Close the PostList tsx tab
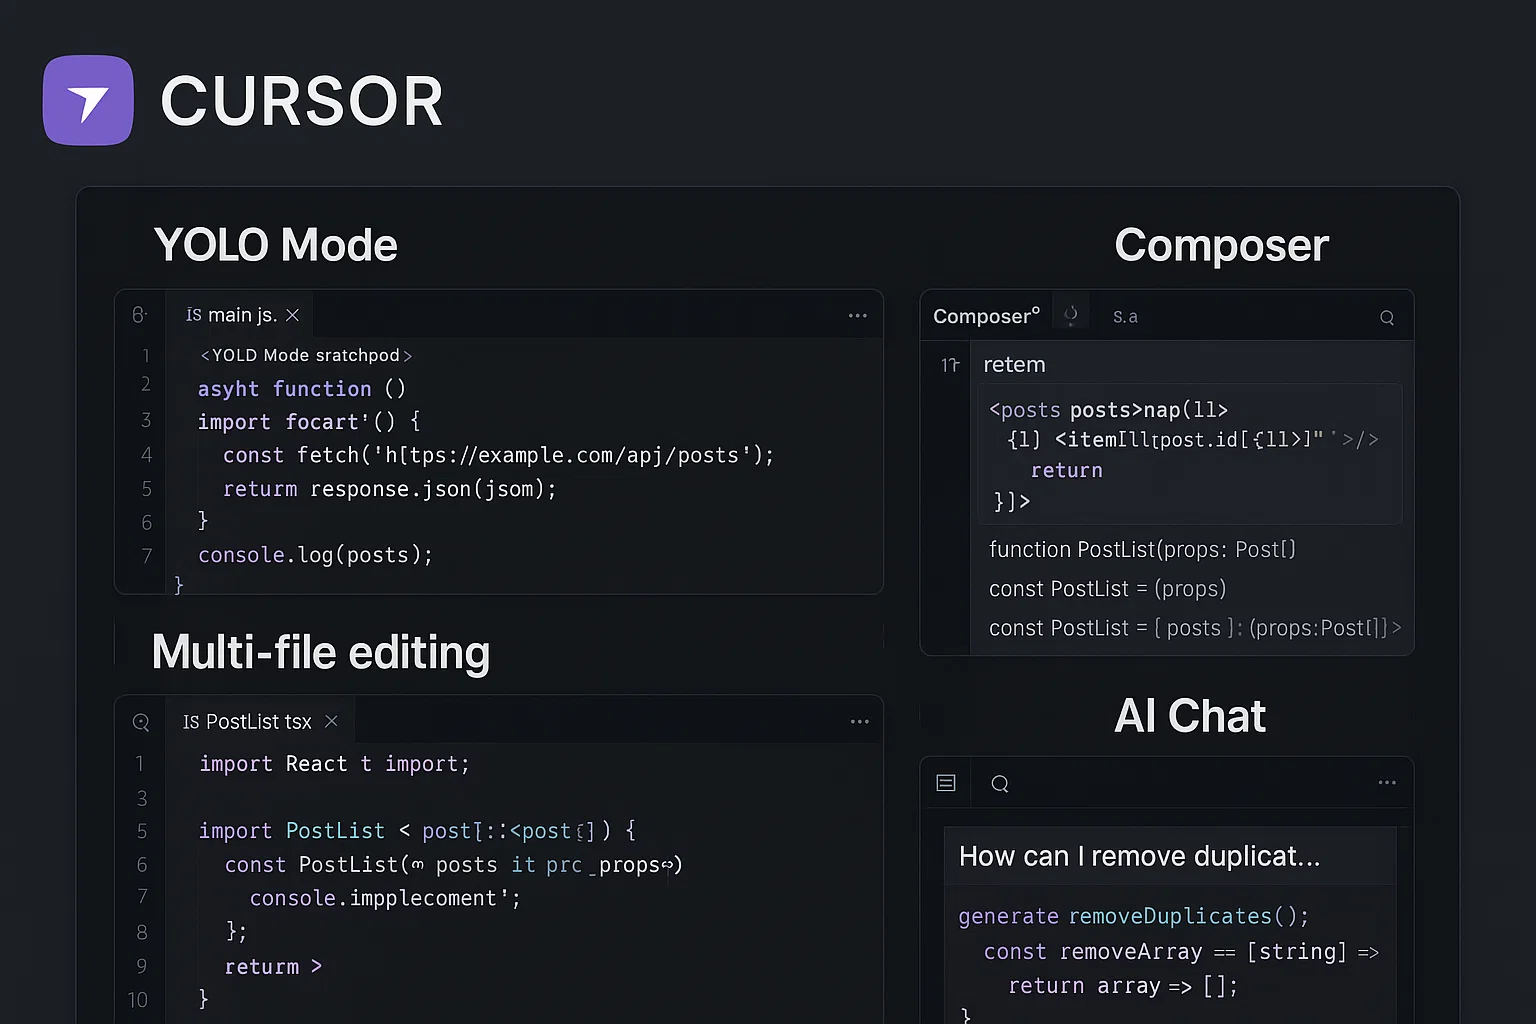Viewport: 1536px width, 1024px height. [332, 721]
